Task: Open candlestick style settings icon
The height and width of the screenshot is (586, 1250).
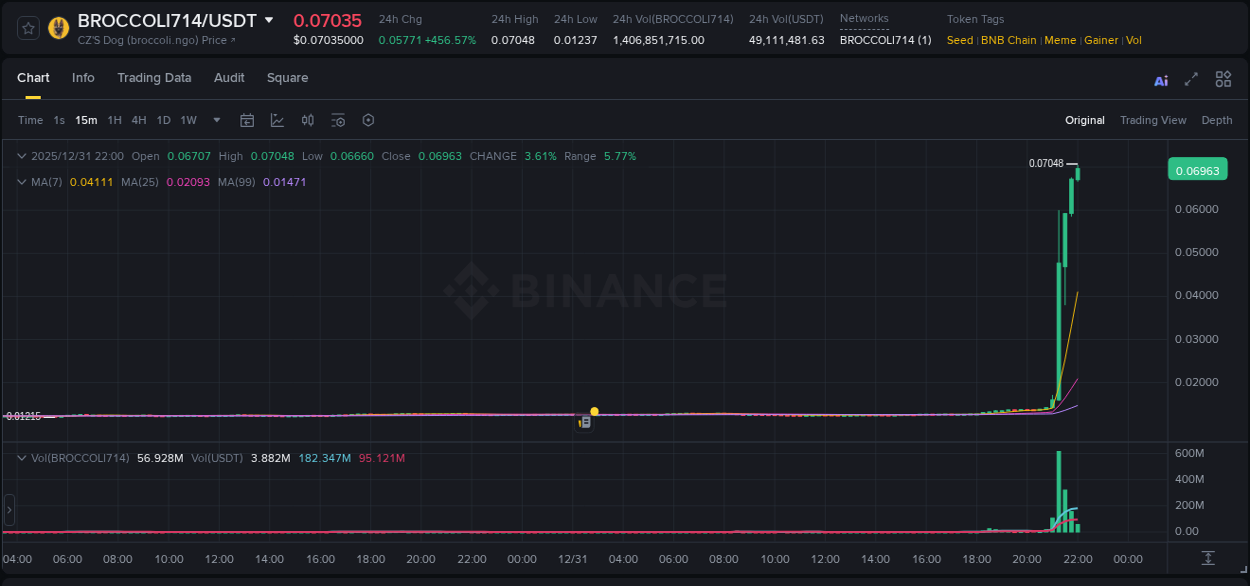Action: click(x=309, y=120)
